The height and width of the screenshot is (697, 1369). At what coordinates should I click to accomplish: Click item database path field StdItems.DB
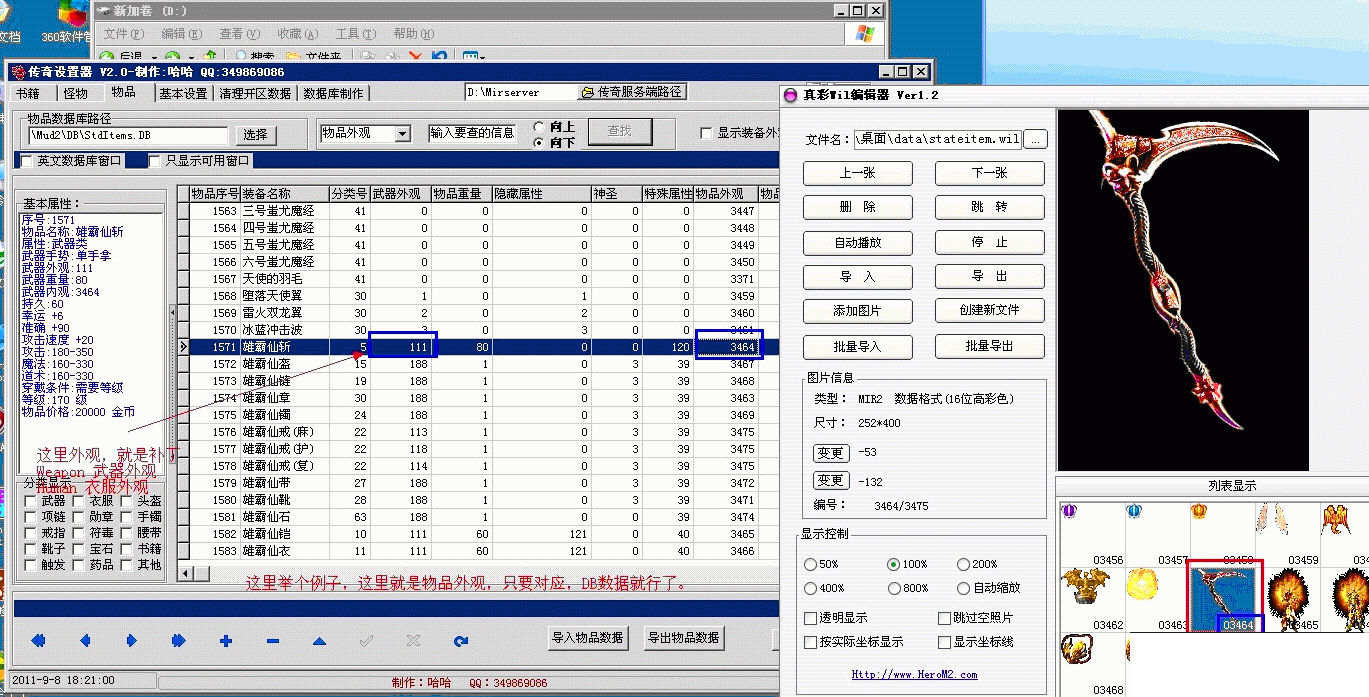pos(128,134)
